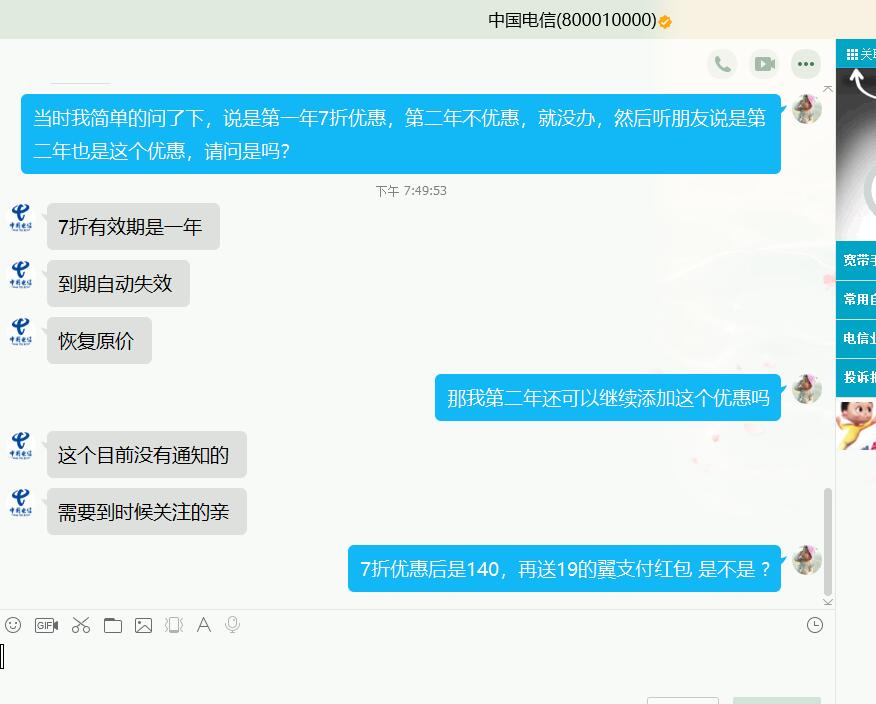Send a window shake
Screen dimensions: 876x704
(174, 625)
